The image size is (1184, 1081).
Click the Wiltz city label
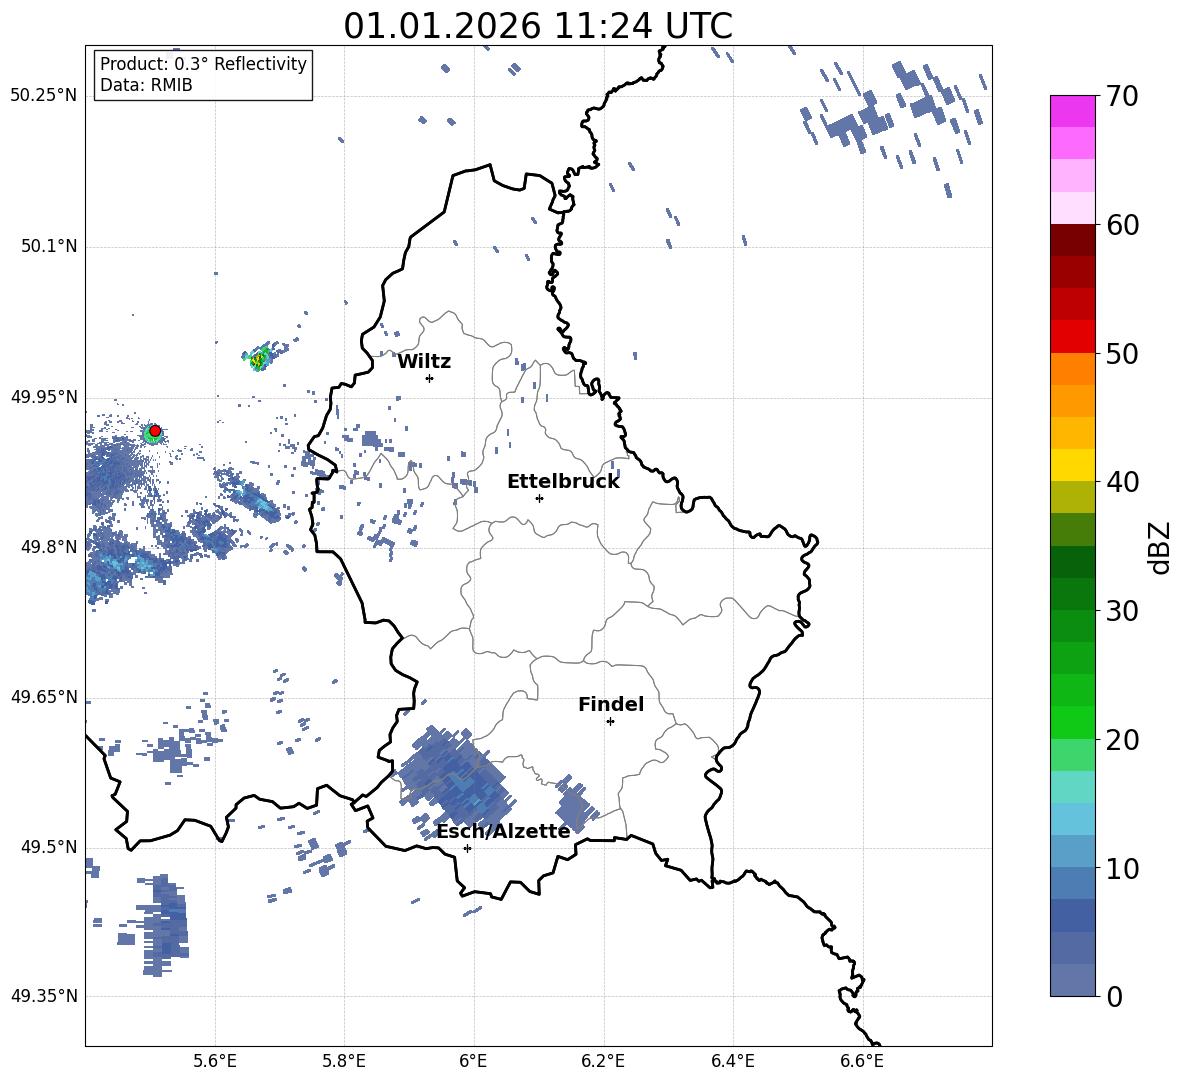click(424, 362)
